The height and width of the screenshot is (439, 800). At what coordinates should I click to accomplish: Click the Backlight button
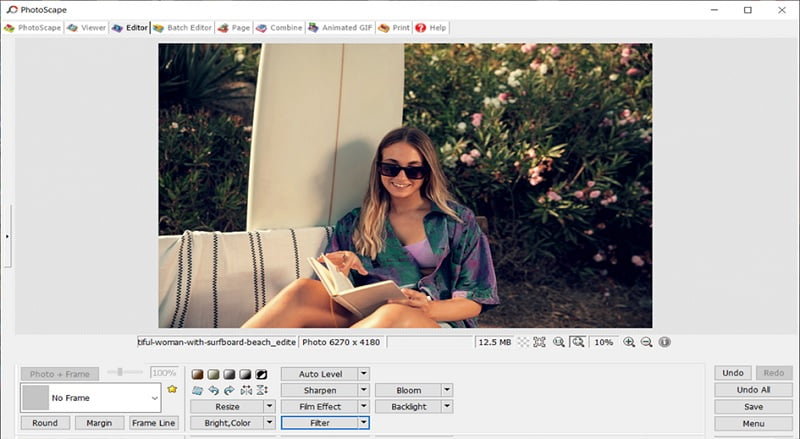click(x=409, y=406)
